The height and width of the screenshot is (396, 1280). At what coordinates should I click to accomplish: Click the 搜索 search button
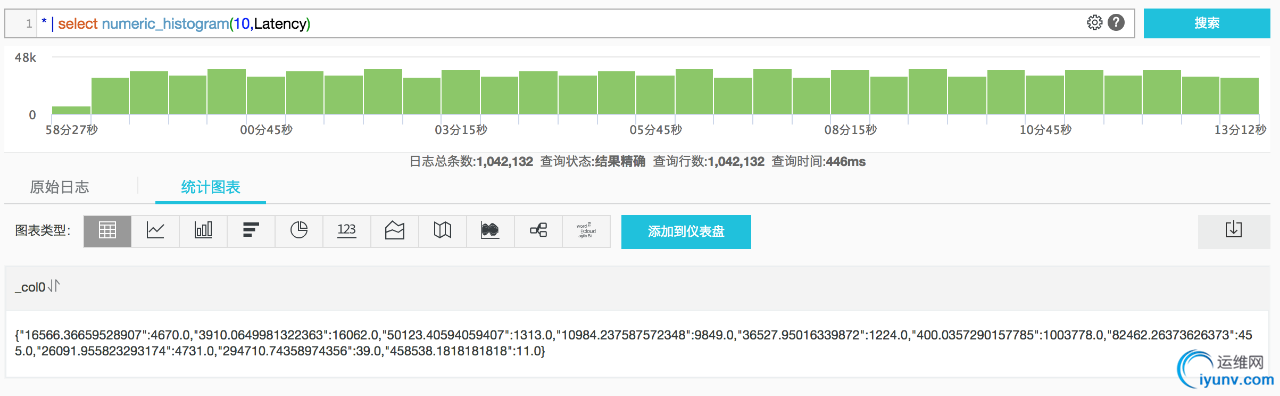1207,23
